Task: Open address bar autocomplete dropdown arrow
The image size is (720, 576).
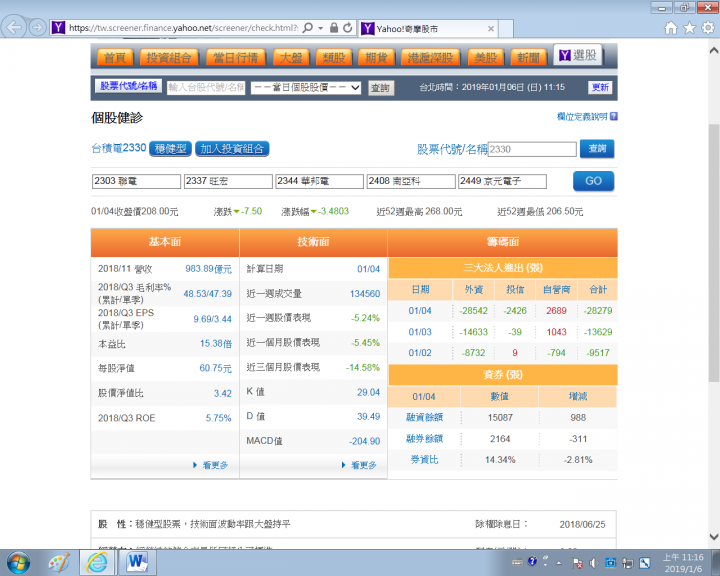Action: pyautogui.click(x=321, y=28)
